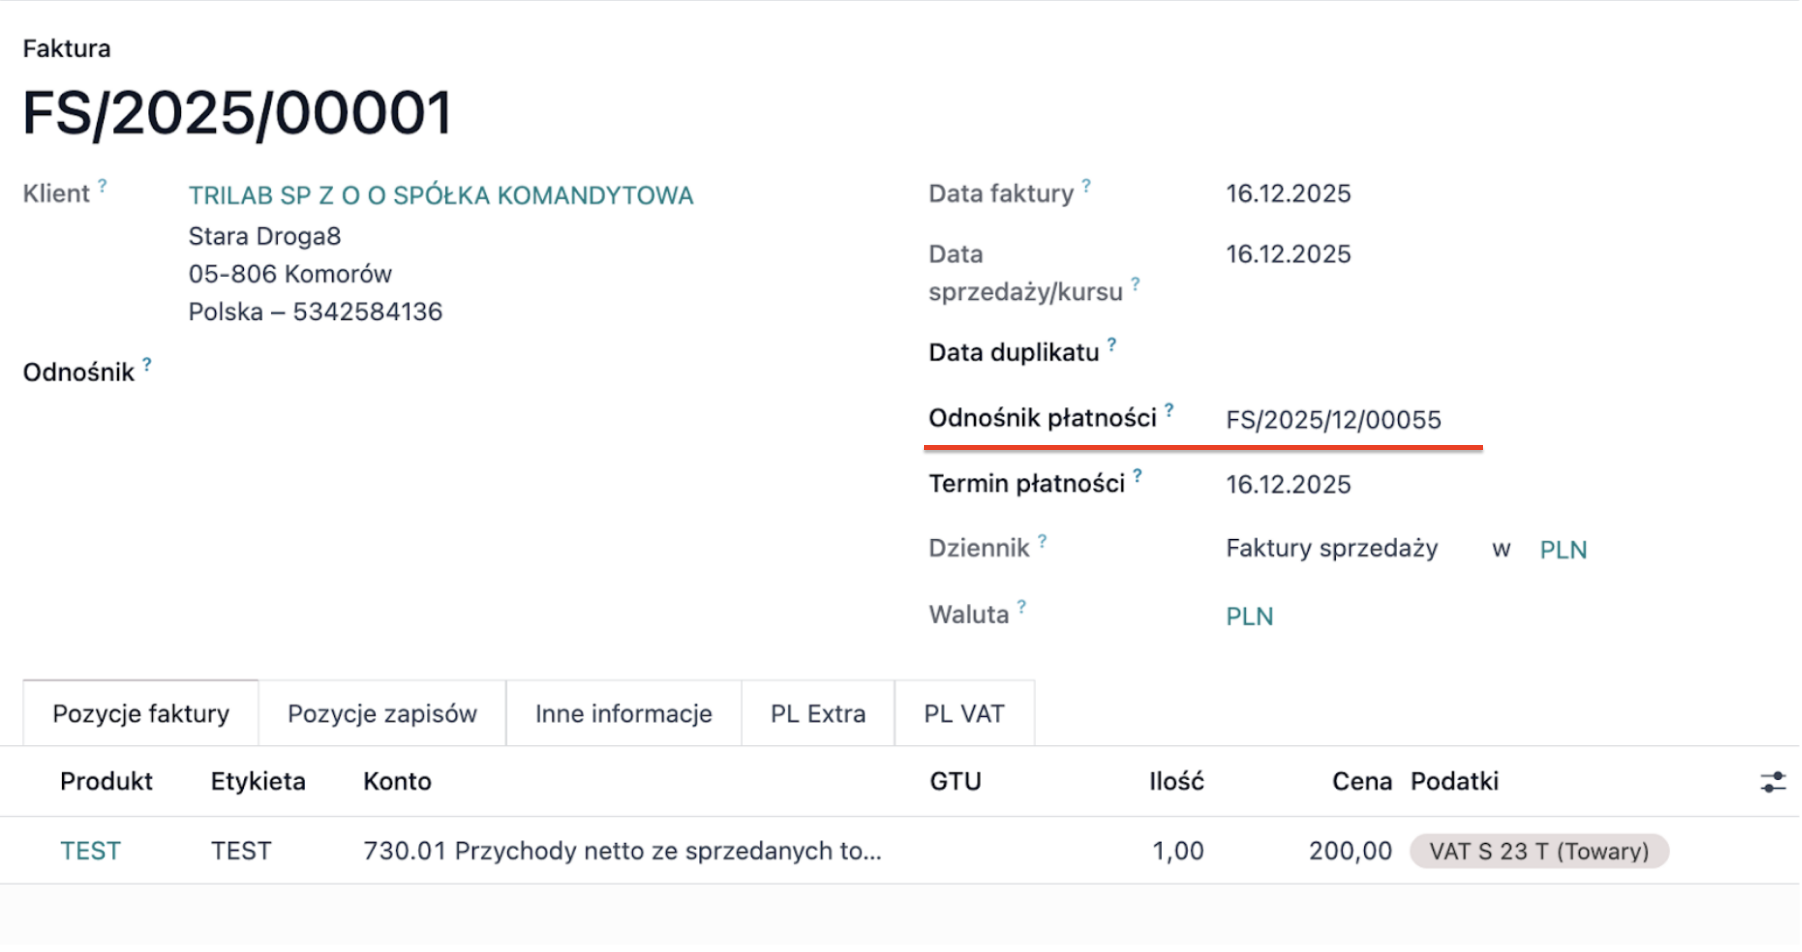Click the TEST product link
1802x952 pixels.
(90, 851)
